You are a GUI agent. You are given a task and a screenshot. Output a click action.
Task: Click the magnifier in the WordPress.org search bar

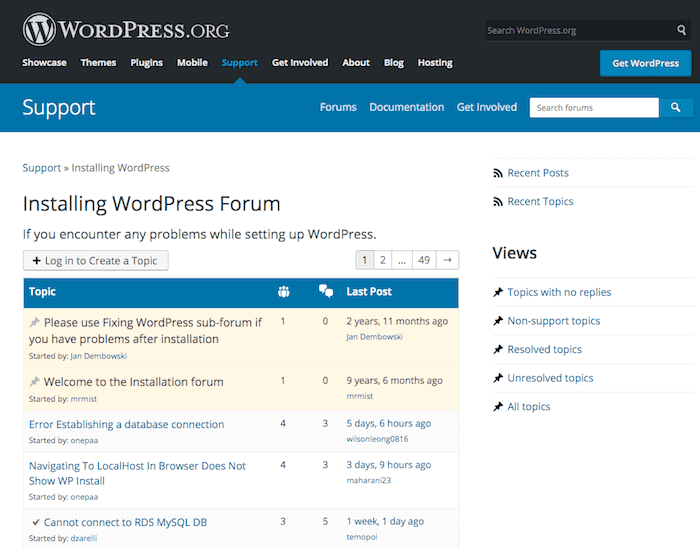(x=681, y=30)
